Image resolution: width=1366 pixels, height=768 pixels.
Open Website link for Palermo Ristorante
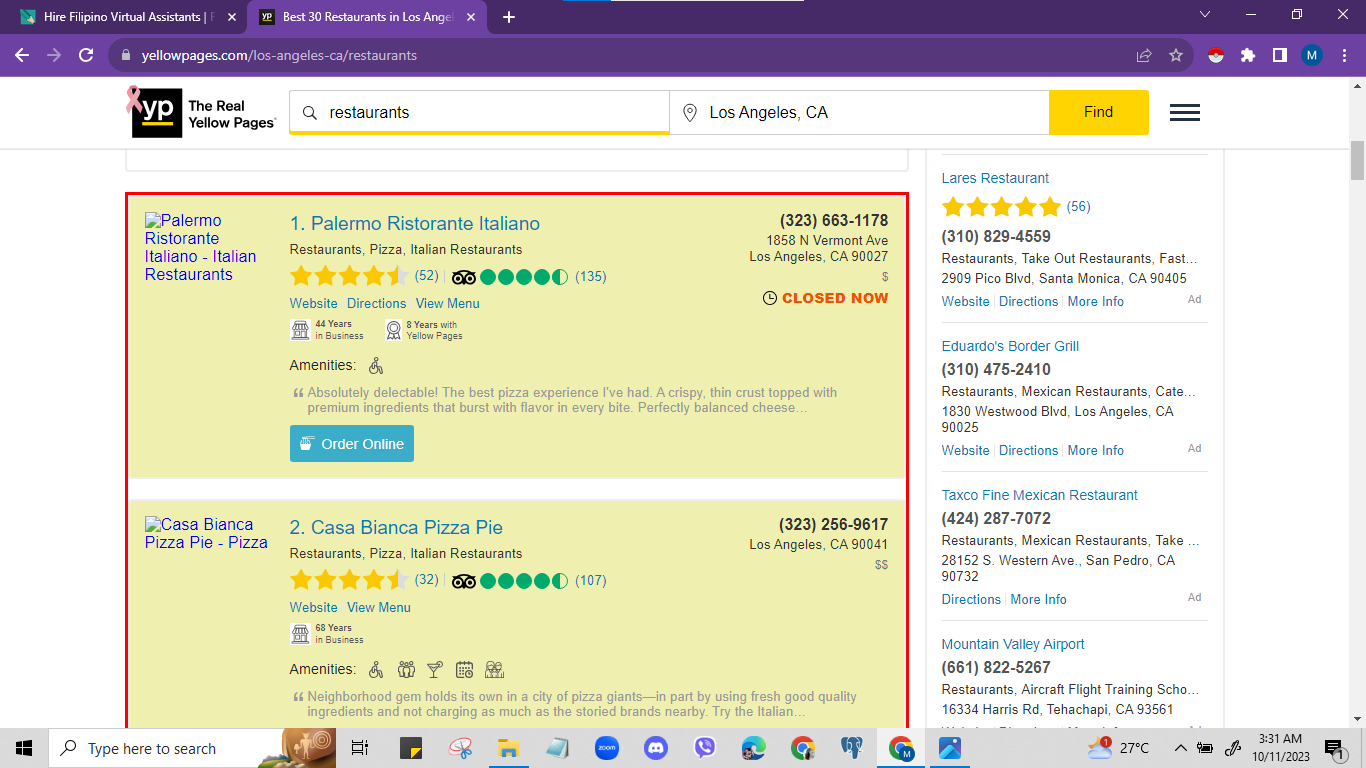tap(314, 303)
